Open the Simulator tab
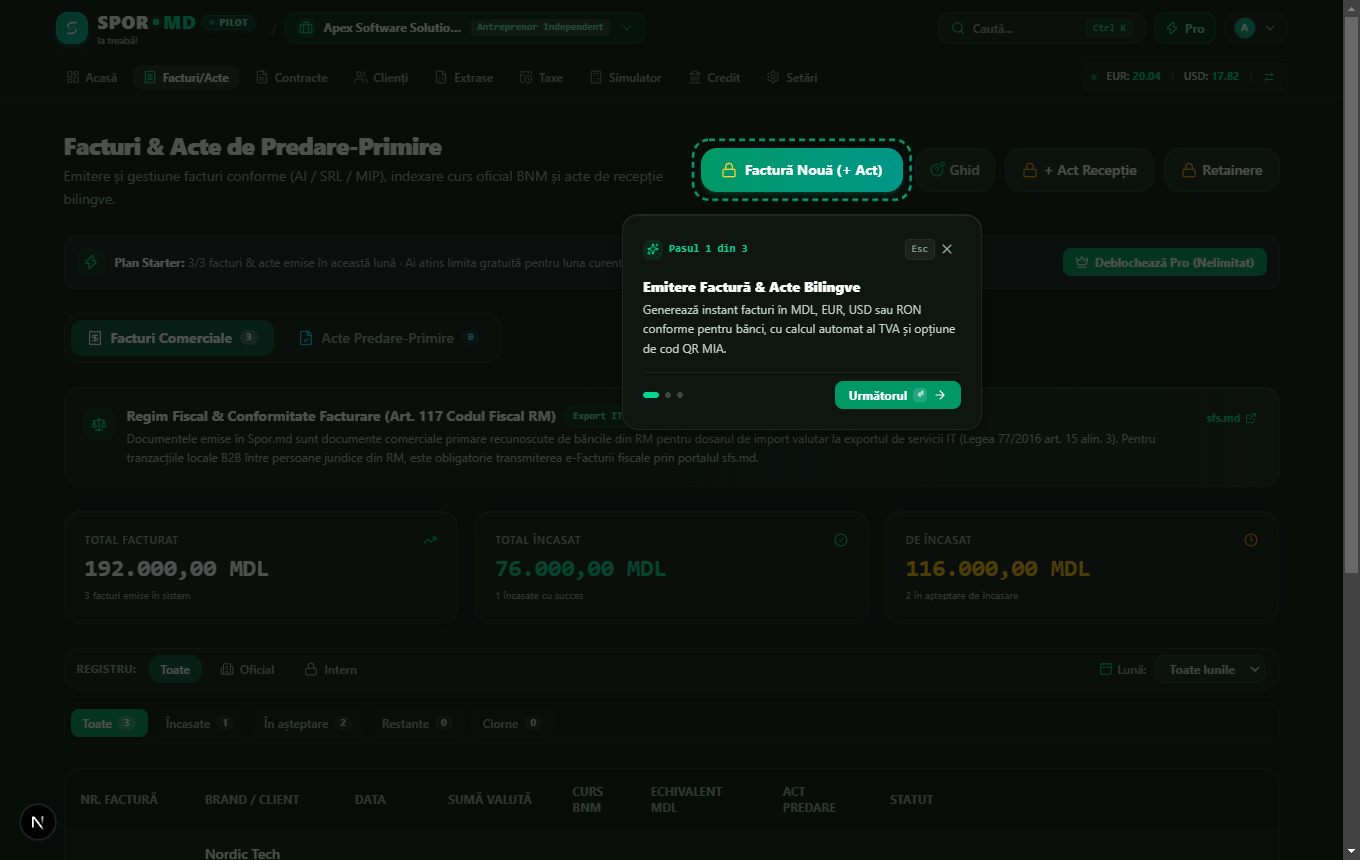The height and width of the screenshot is (860, 1360). [625, 77]
